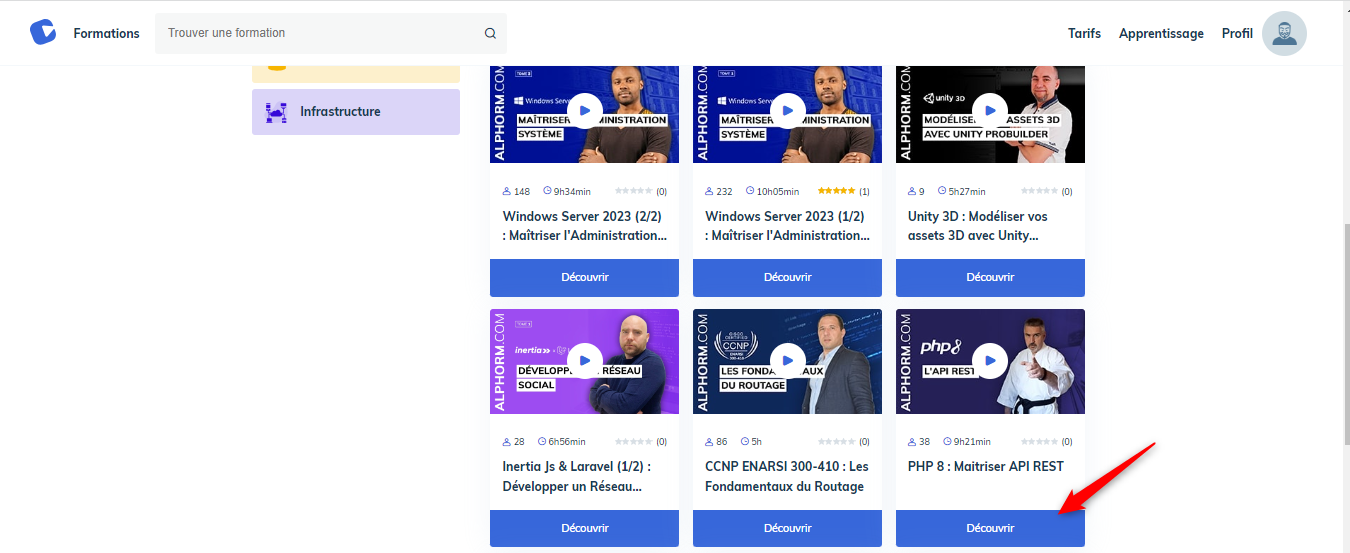
Task: Open the Windows Server 2023 (1/2) course title
Action: pos(787,226)
